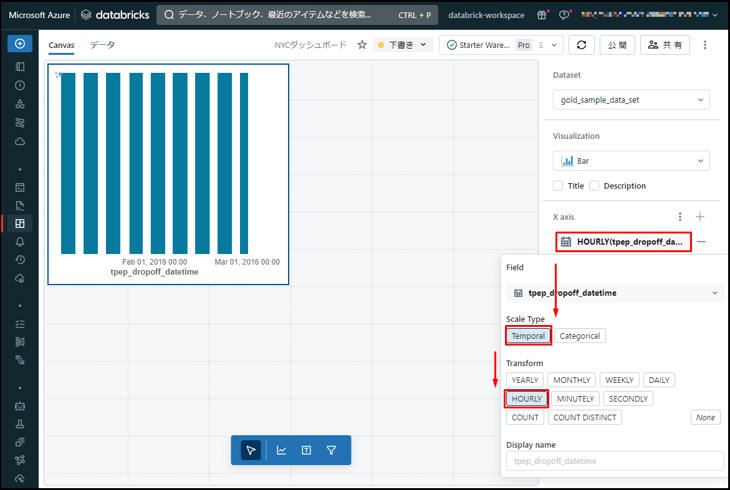Switch to the Canvas tab
This screenshot has width=730, height=490.
coord(61,45)
